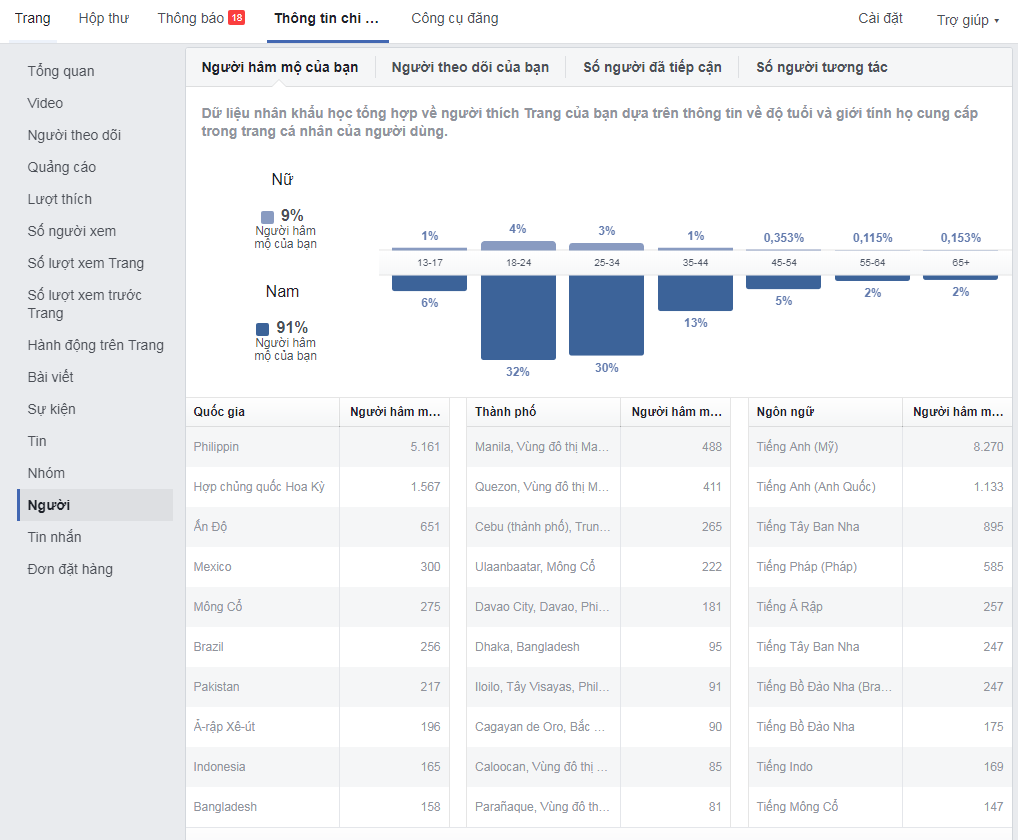Go to Hành động trên Trang section
Image resolution: width=1018 pixels, height=840 pixels.
click(x=95, y=345)
